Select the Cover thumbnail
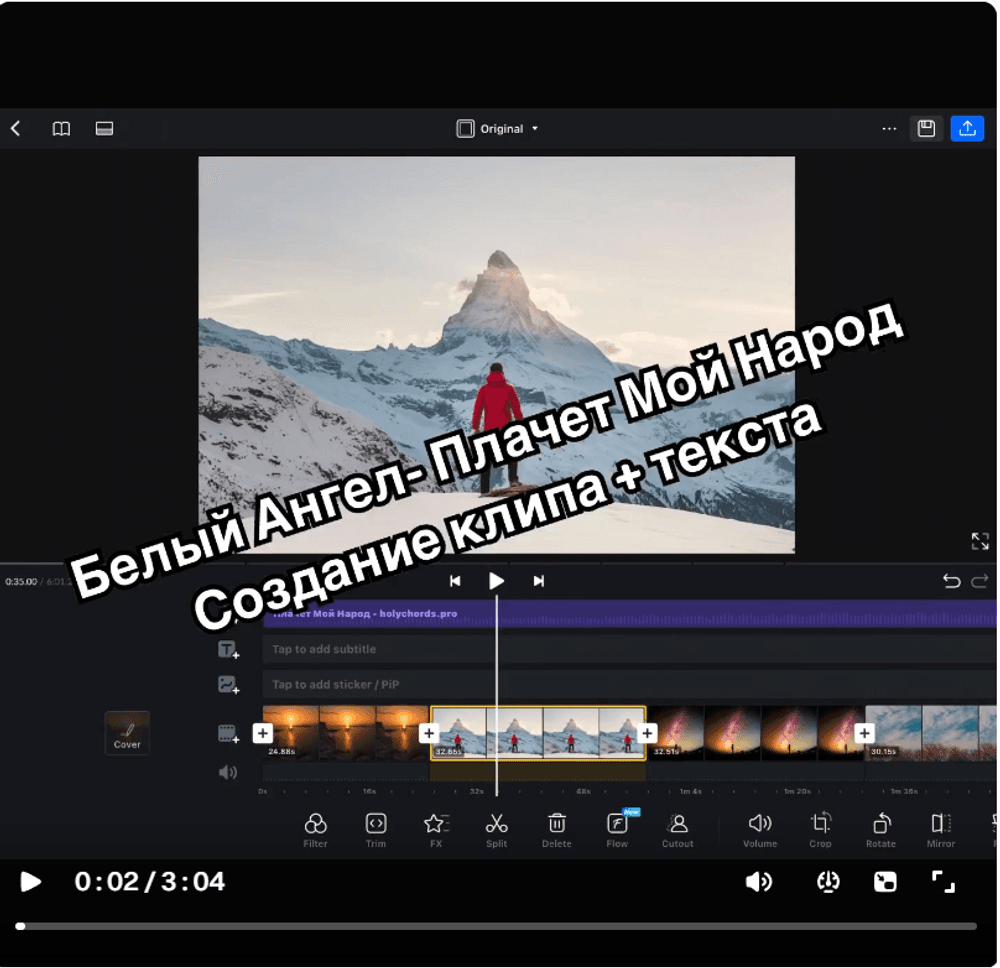The image size is (1000, 968). [x=127, y=732]
